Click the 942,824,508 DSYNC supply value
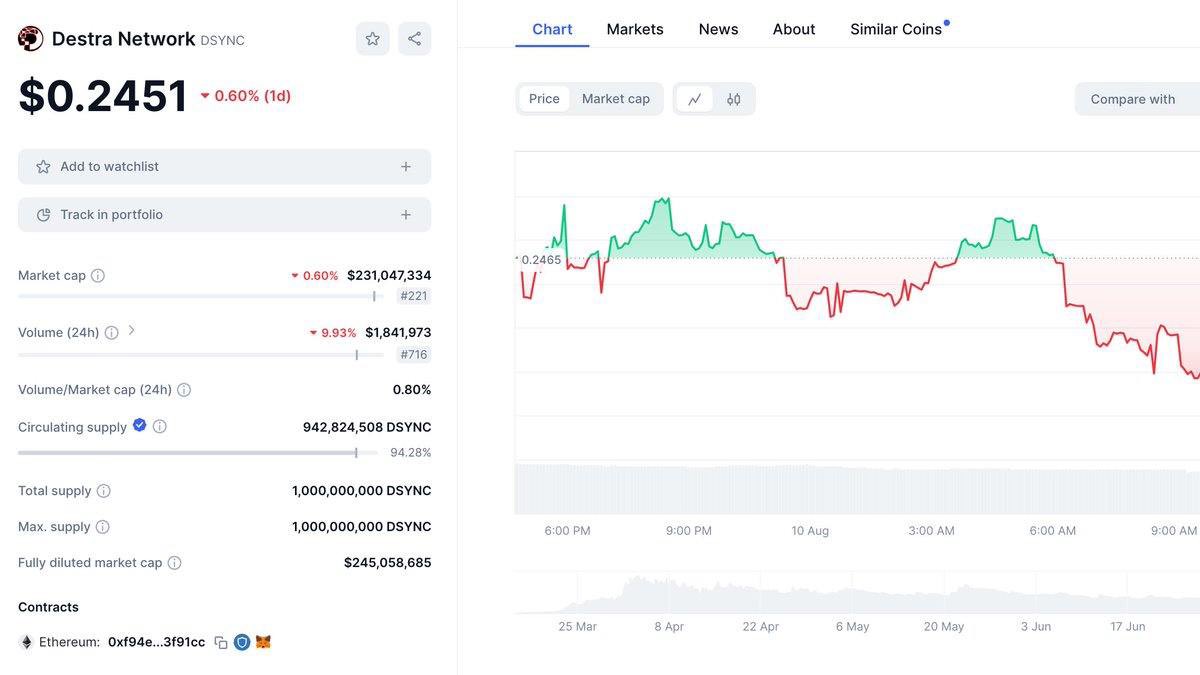Screen dimensions: 1200x675 click(367, 427)
